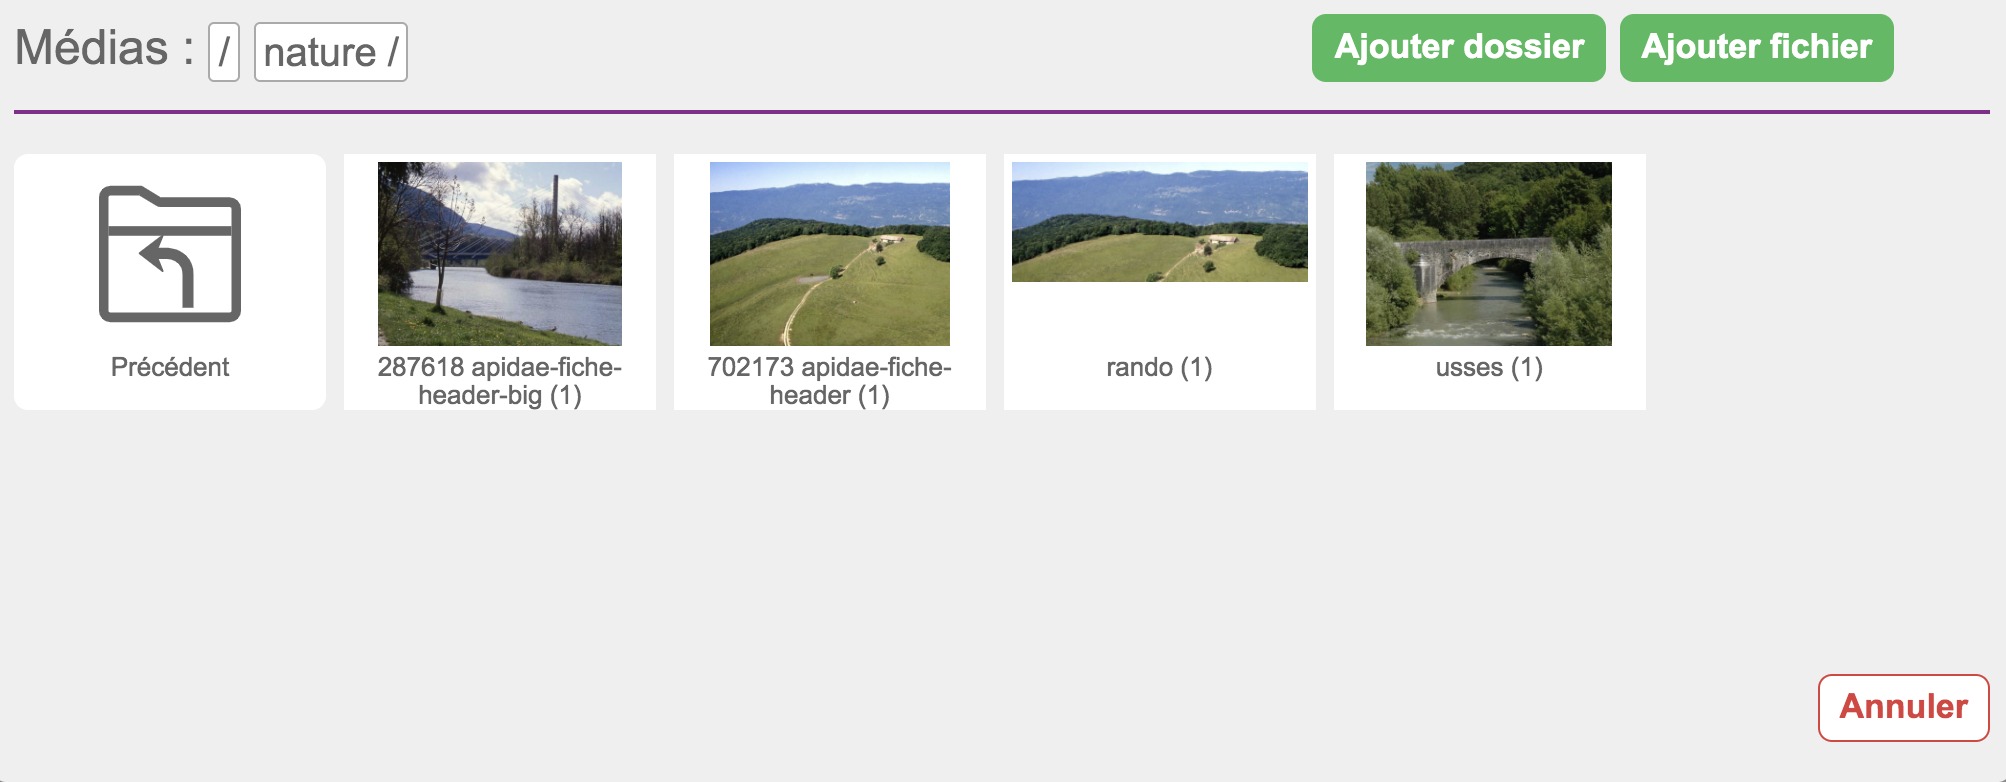The width and height of the screenshot is (2006, 782).
Task: Click the Précédent folder-back icon
Action: coord(170,253)
